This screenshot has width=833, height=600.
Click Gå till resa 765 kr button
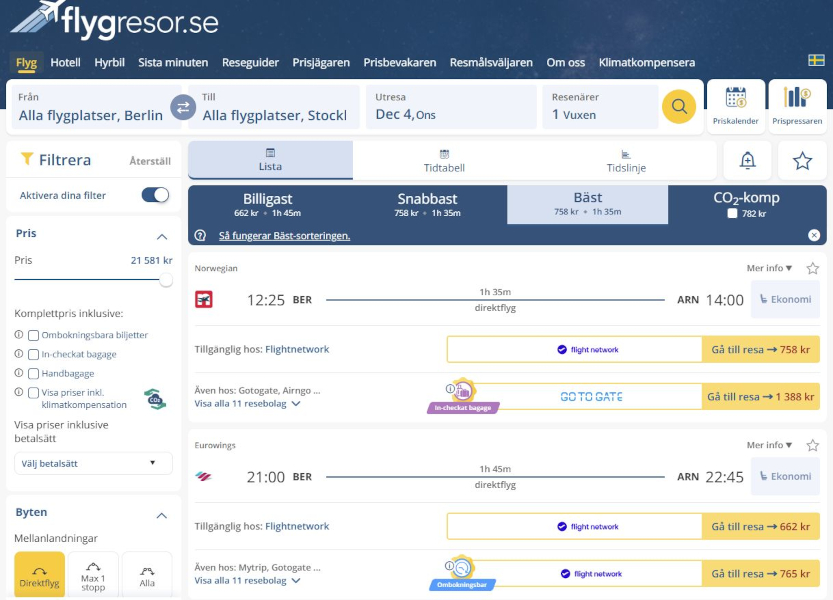point(761,574)
